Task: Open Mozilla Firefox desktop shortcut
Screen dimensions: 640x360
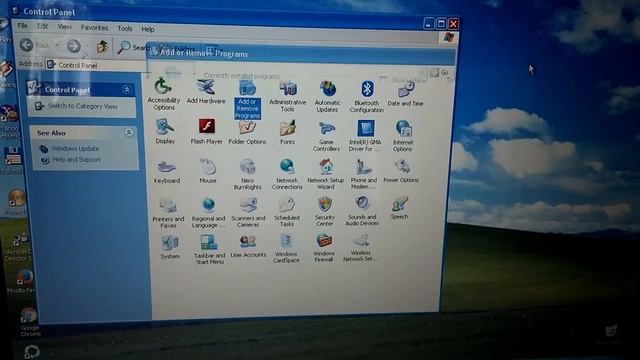Action: pyautogui.click(x=24, y=281)
